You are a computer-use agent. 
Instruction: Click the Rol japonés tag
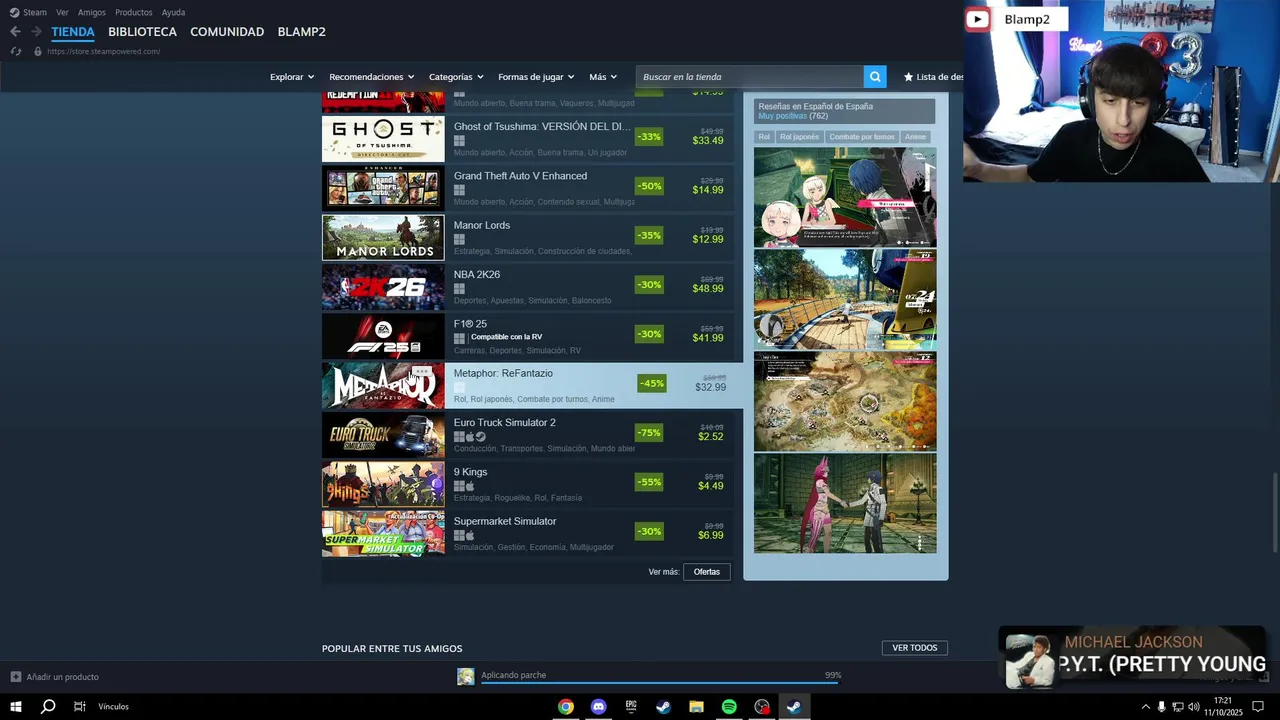coord(799,137)
